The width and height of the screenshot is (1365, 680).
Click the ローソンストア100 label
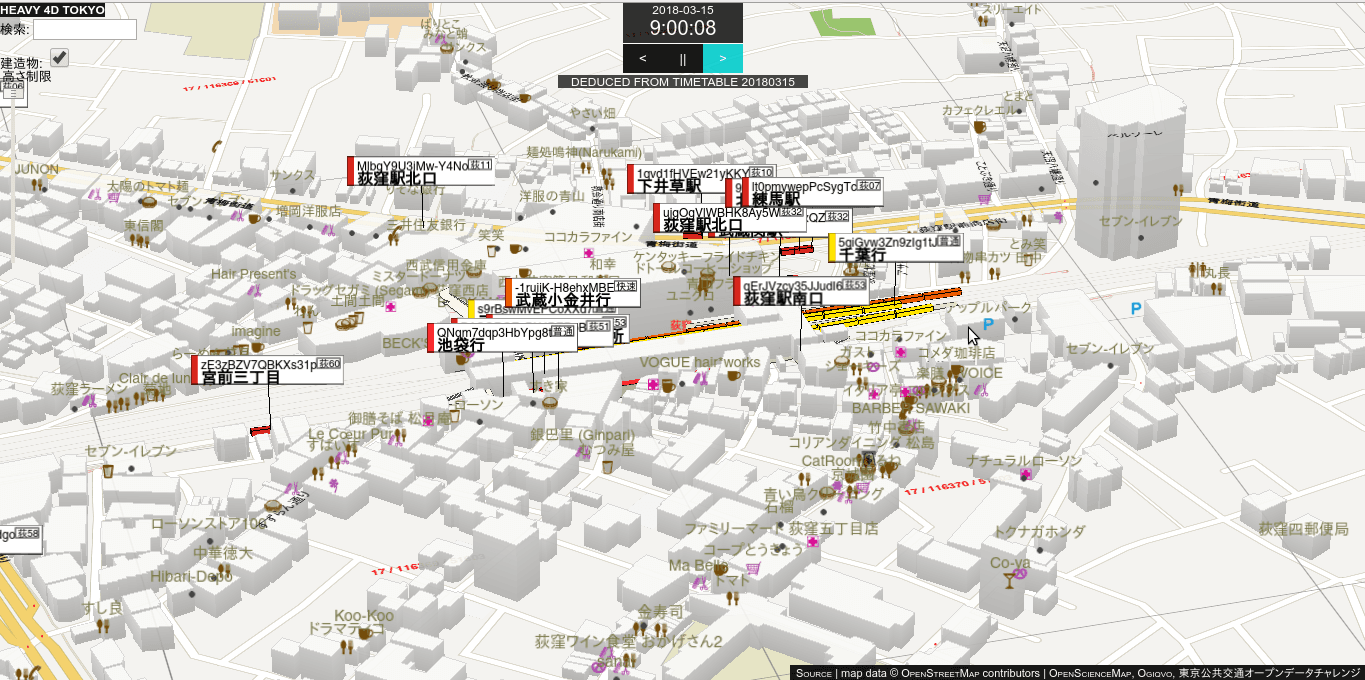tap(209, 523)
